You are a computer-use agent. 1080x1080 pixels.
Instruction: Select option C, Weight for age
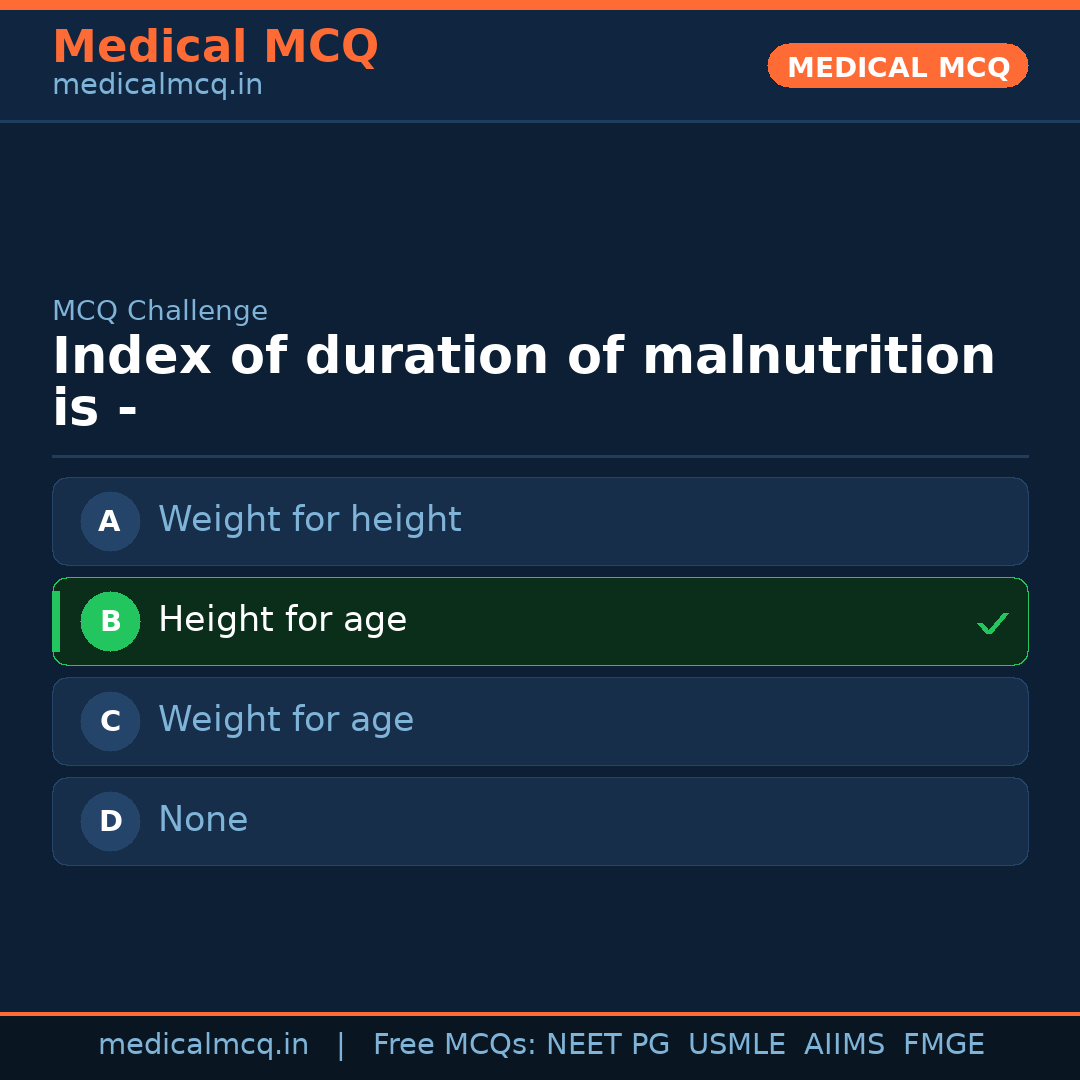[x=540, y=721]
